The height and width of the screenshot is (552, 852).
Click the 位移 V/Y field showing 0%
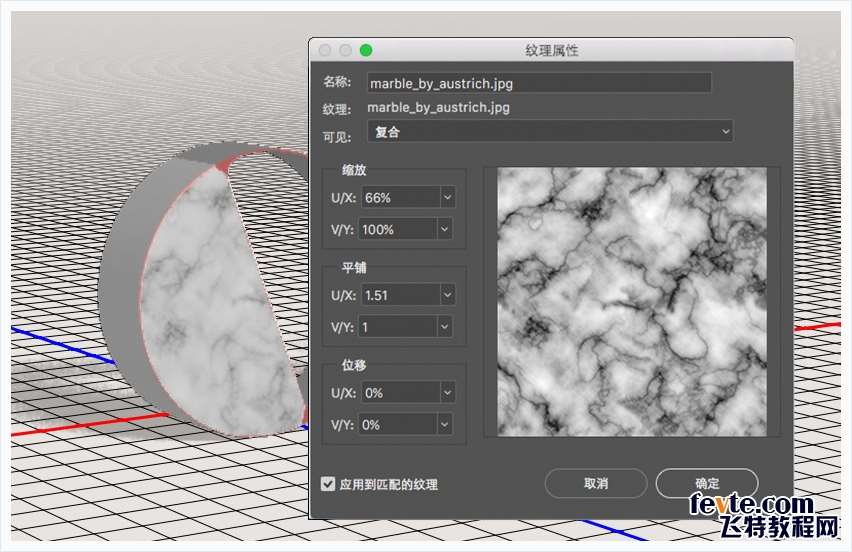coord(398,424)
